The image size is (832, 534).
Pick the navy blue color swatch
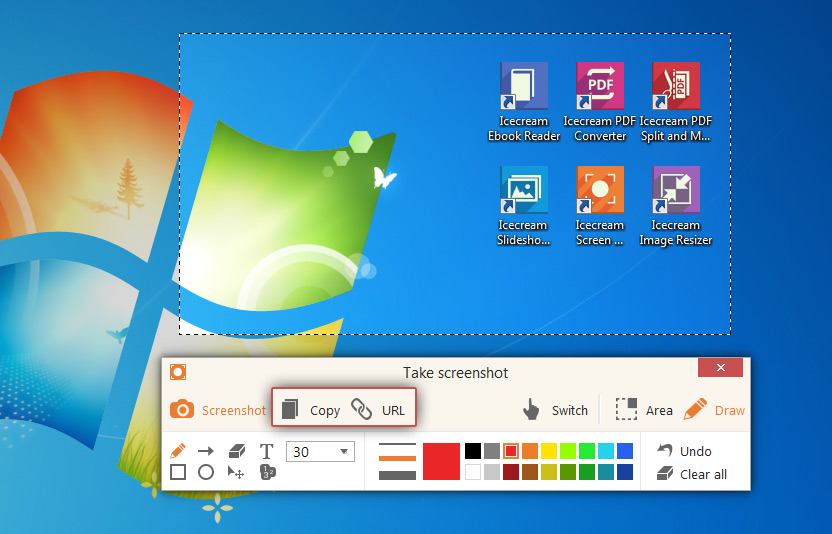point(625,472)
